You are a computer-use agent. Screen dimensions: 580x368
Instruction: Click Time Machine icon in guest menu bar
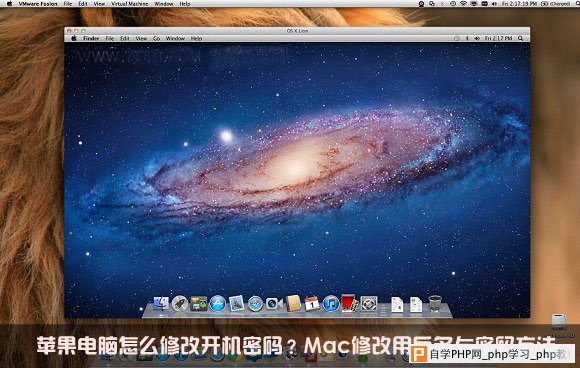click(457, 38)
